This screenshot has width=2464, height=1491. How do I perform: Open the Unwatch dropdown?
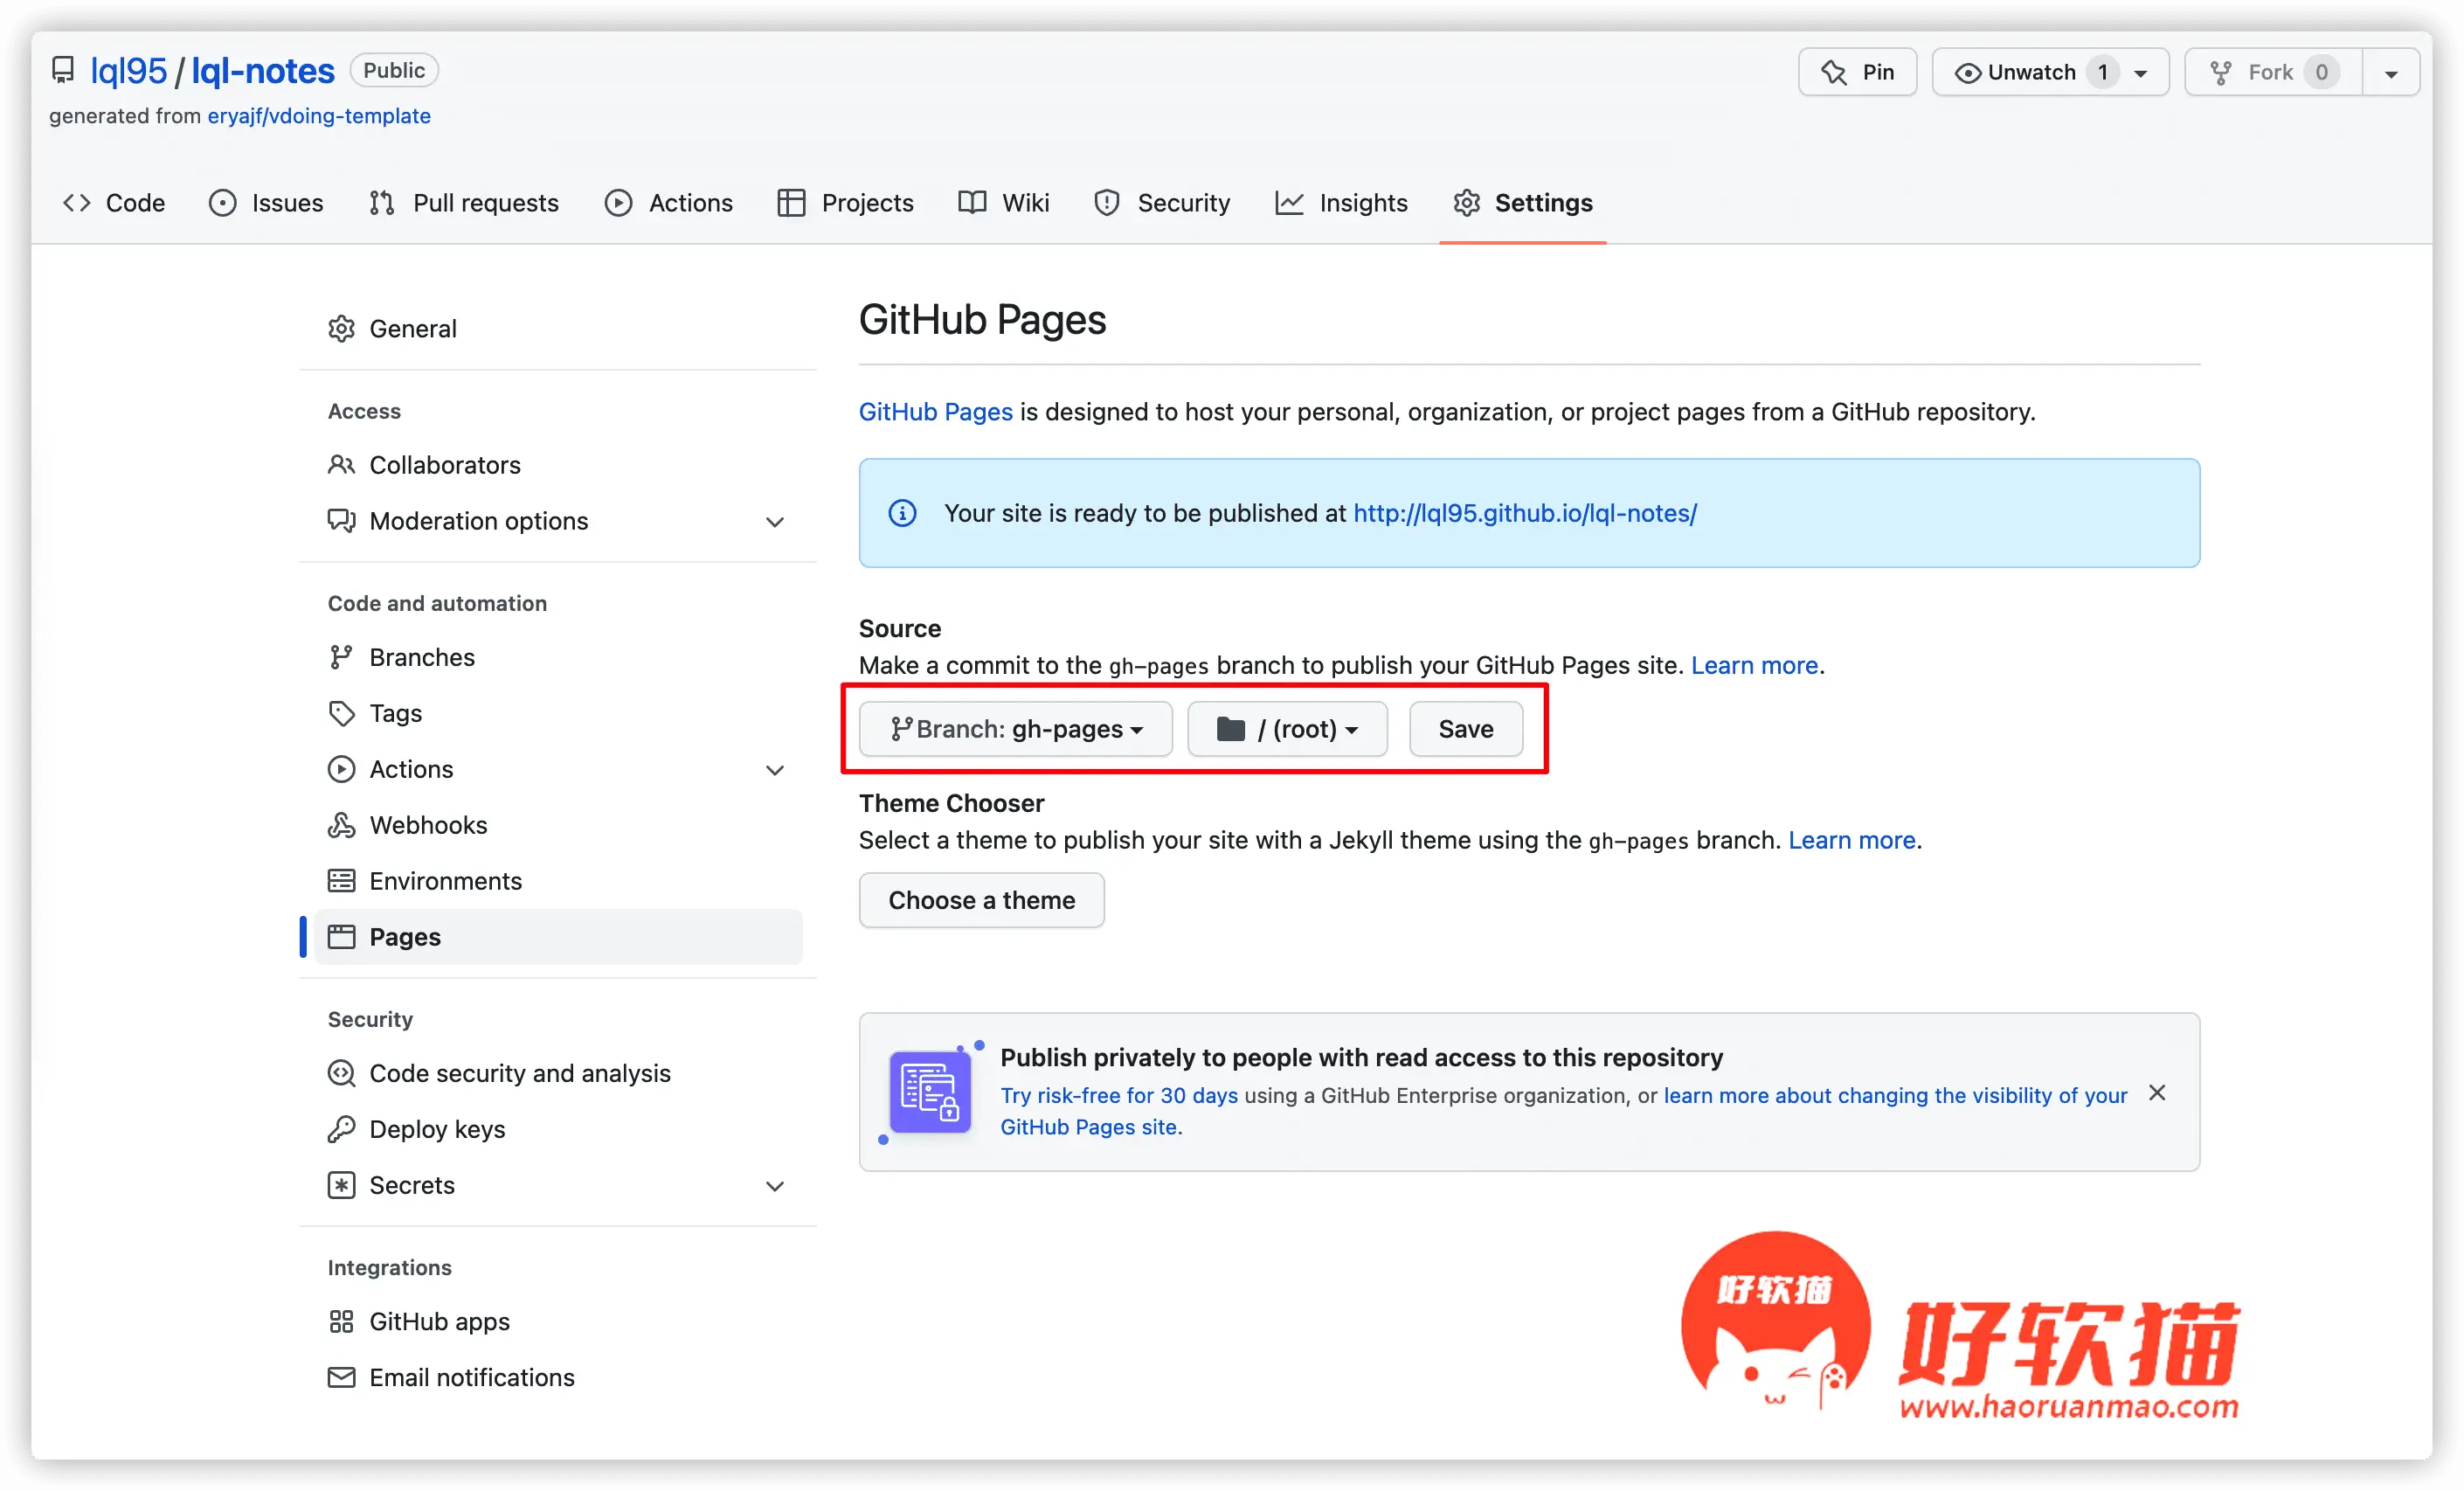[2050, 72]
